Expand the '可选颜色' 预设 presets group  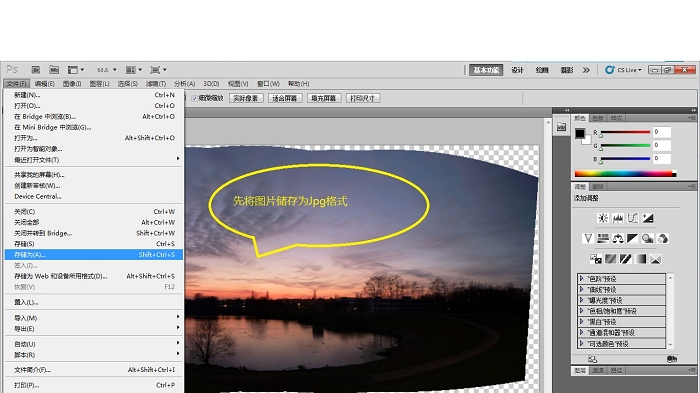(581, 343)
